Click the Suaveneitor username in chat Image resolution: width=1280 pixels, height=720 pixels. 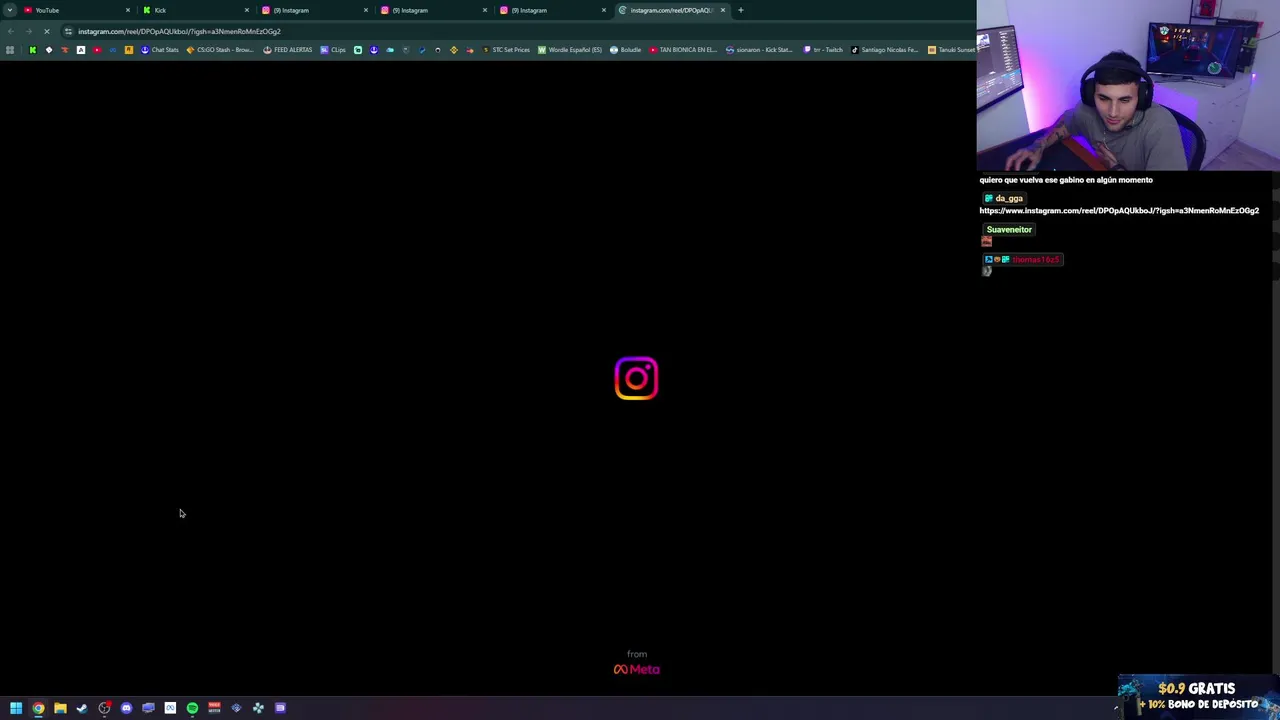(1009, 229)
